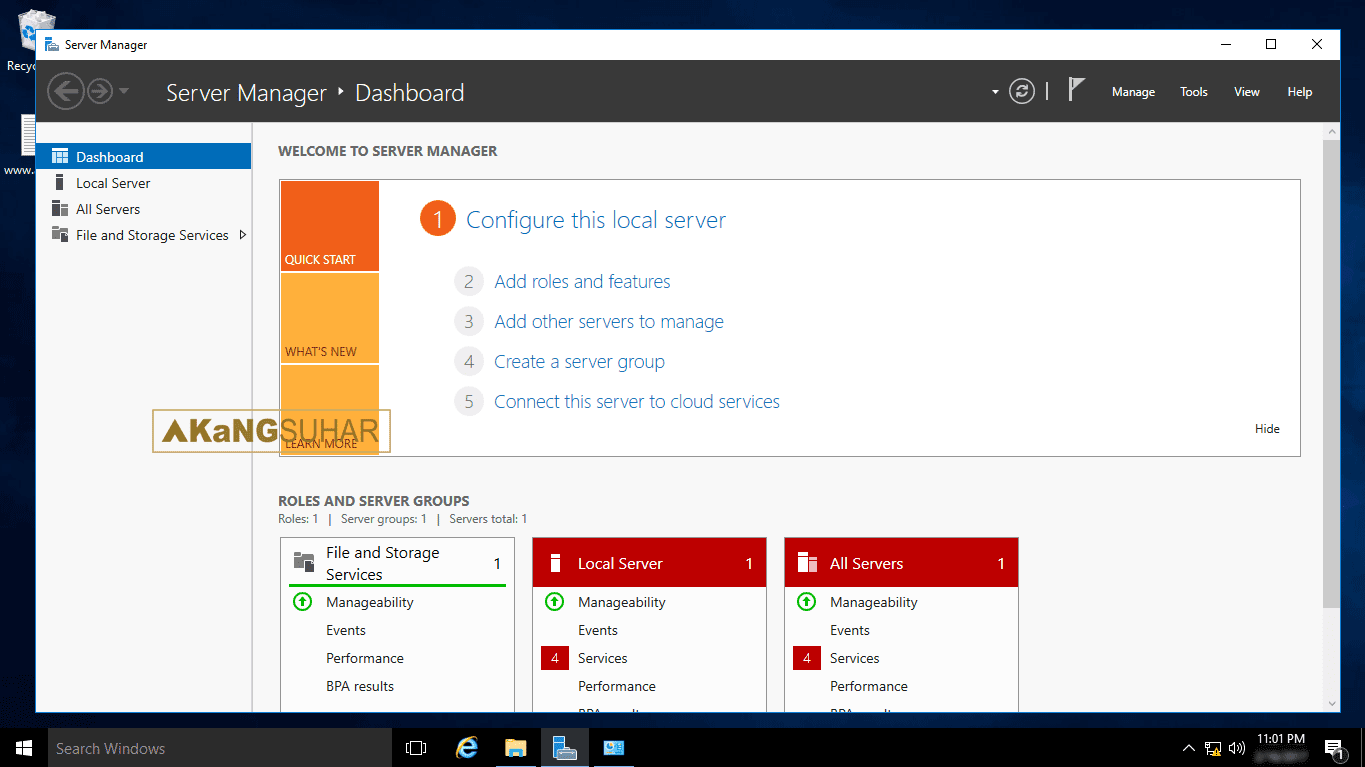This screenshot has height=767, width=1365.
Task: Open the Local Server tile header
Action: (649, 563)
